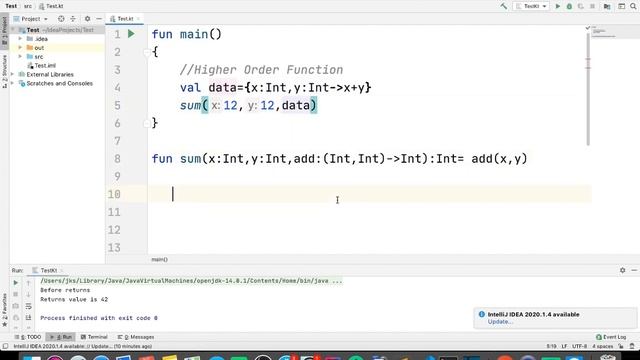Click the console scroll-to-end icon

[x=28, y=318]
